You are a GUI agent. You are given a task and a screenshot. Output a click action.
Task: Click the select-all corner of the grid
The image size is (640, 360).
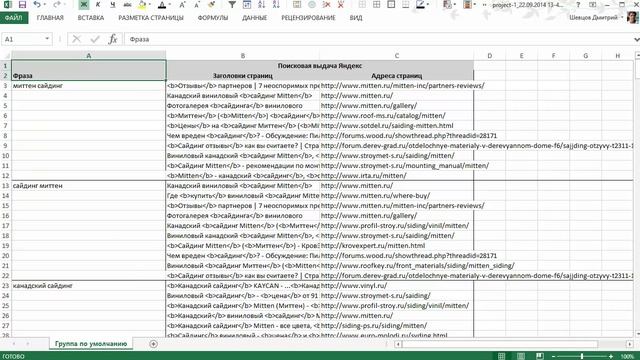pyautogui.click(x=6, y=56)
